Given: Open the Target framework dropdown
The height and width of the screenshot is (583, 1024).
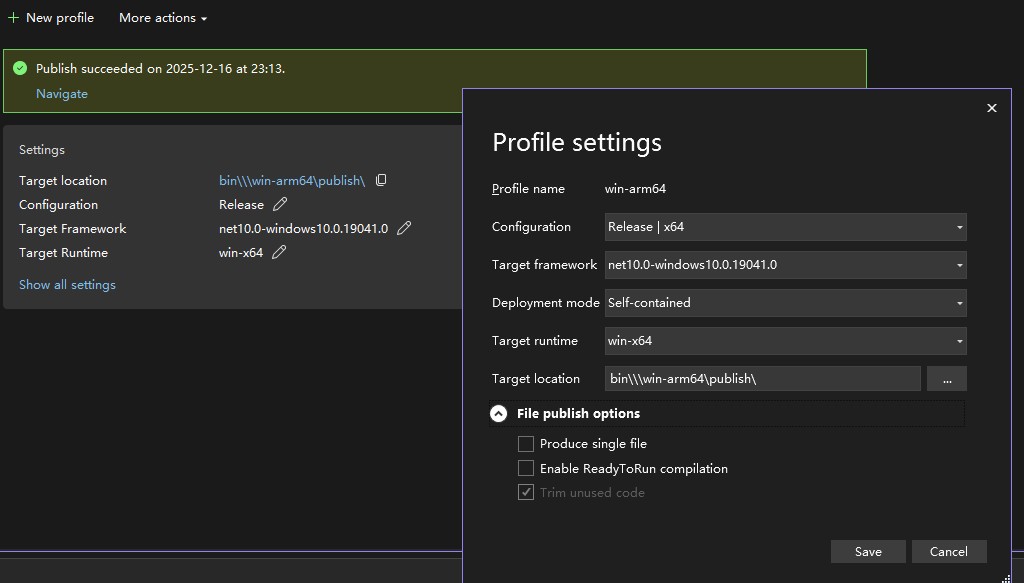Looking at the screenshot, I should (785, 265).
